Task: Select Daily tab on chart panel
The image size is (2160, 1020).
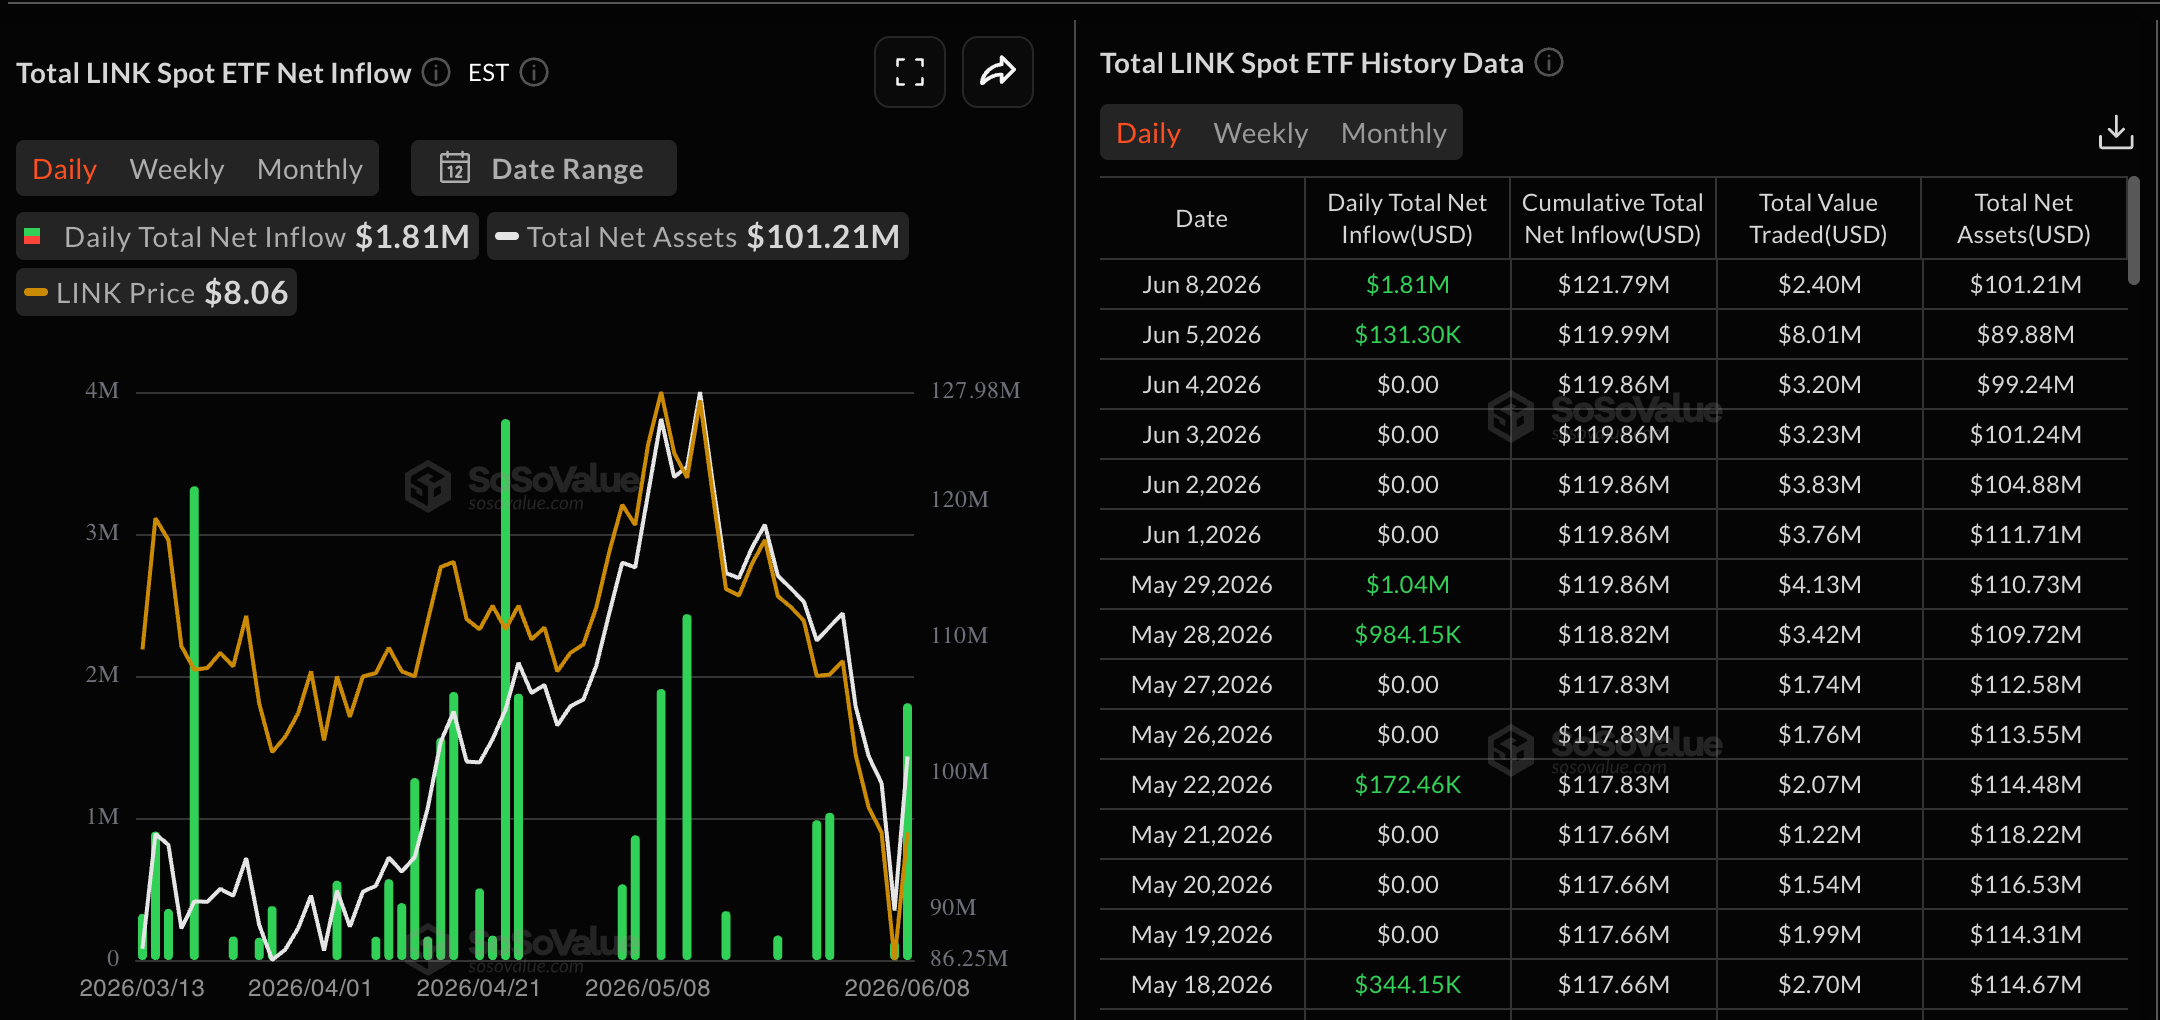Action: pos(64,169)
